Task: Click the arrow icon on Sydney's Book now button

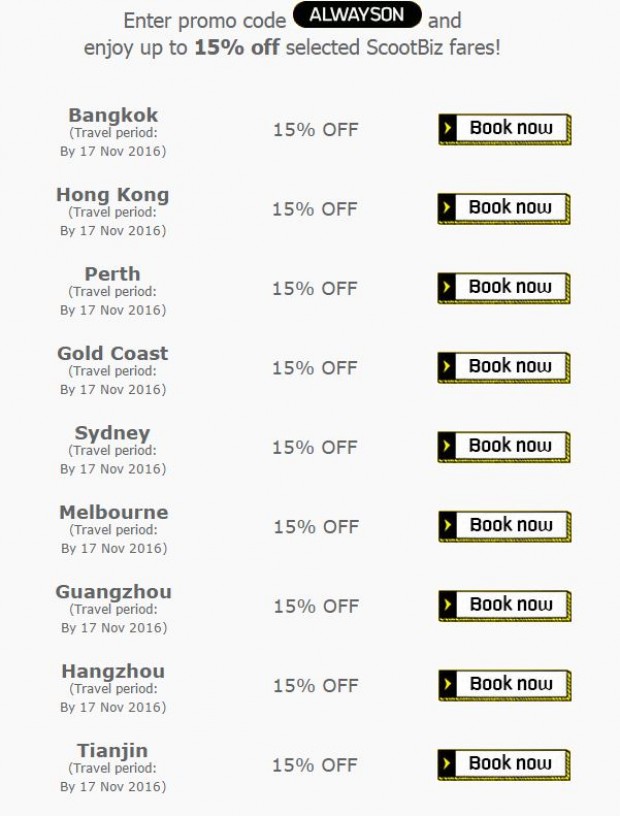Action: (x=446, y=445)
